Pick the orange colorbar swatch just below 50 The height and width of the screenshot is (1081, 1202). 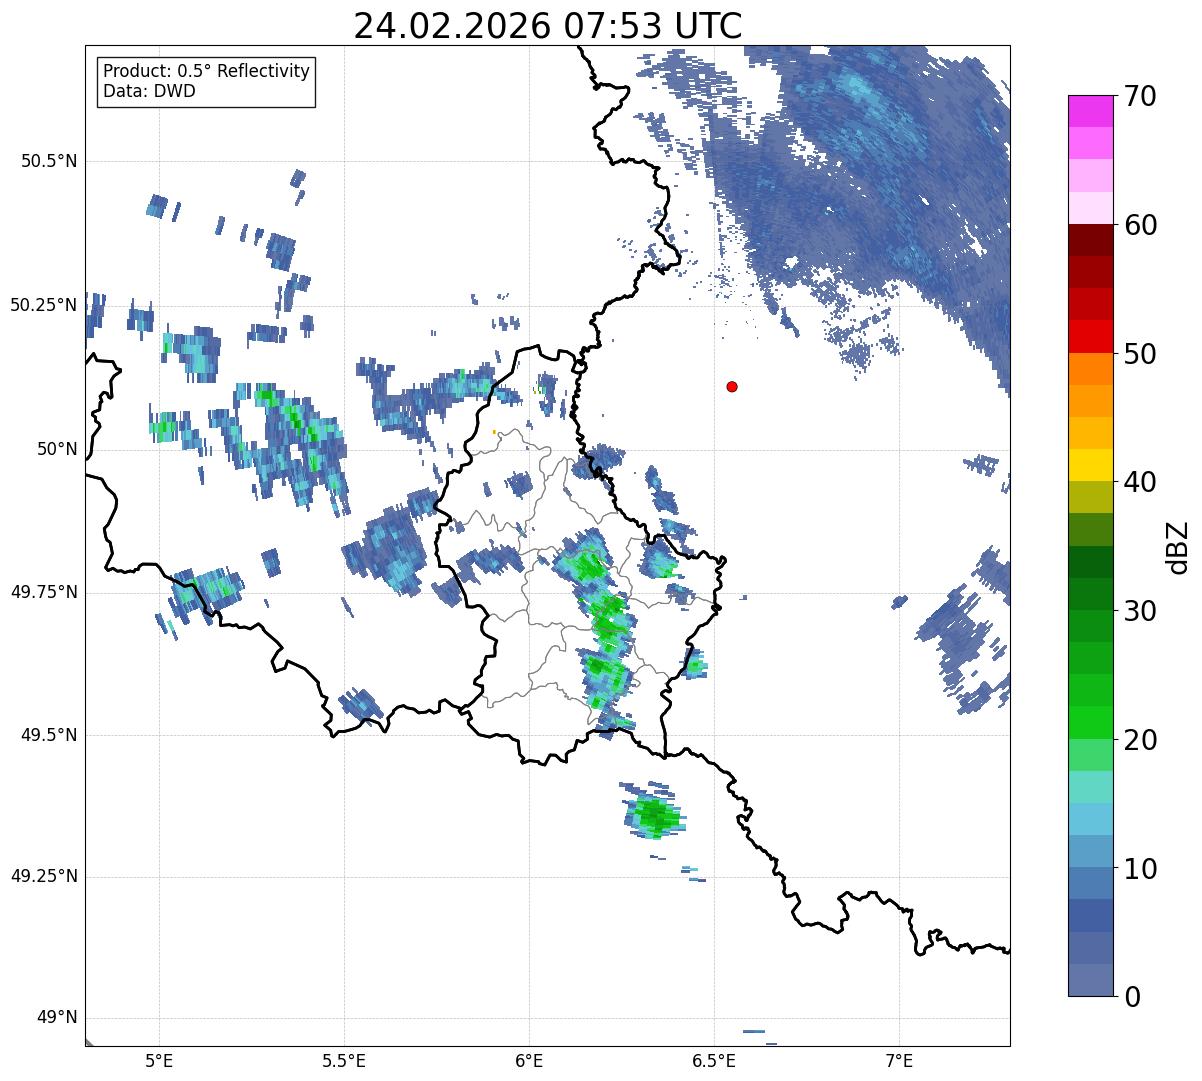pyautogui.click(x=1090, y=369)
